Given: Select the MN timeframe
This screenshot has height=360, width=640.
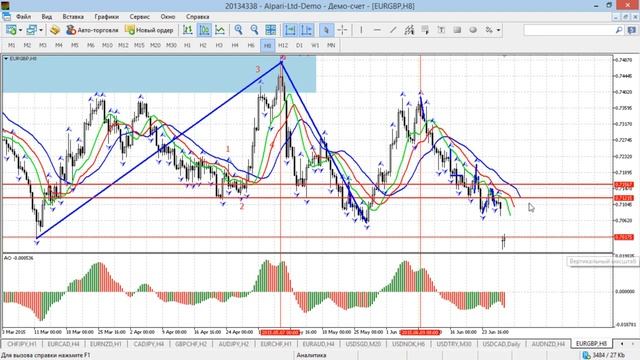Looking at the screenshot, I should click(331, 45).
